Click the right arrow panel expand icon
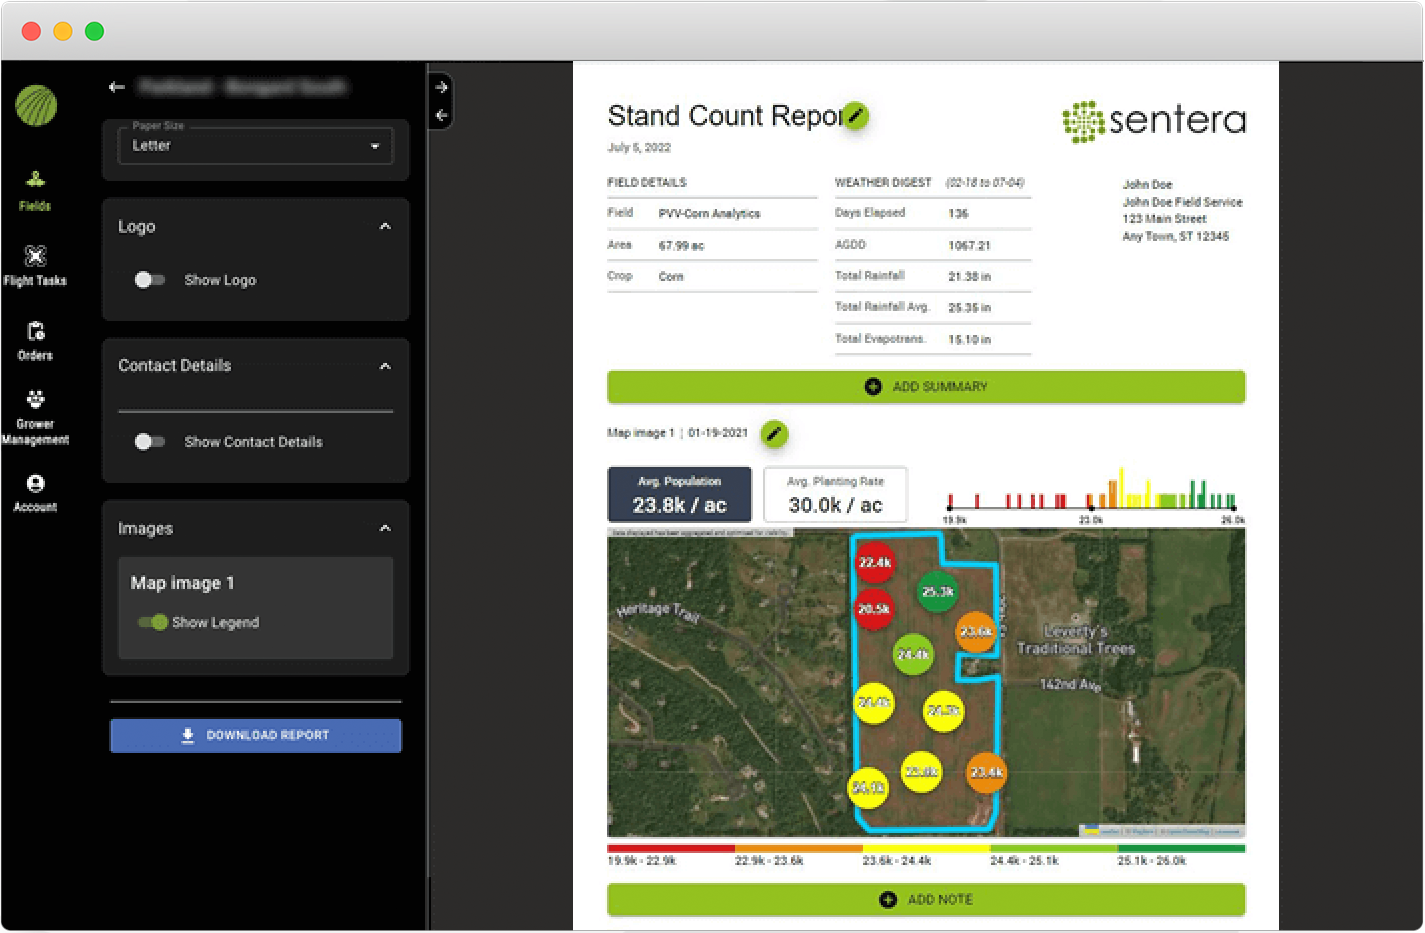The height and width of the screenshot is (933, 1425). coord(441,87)
